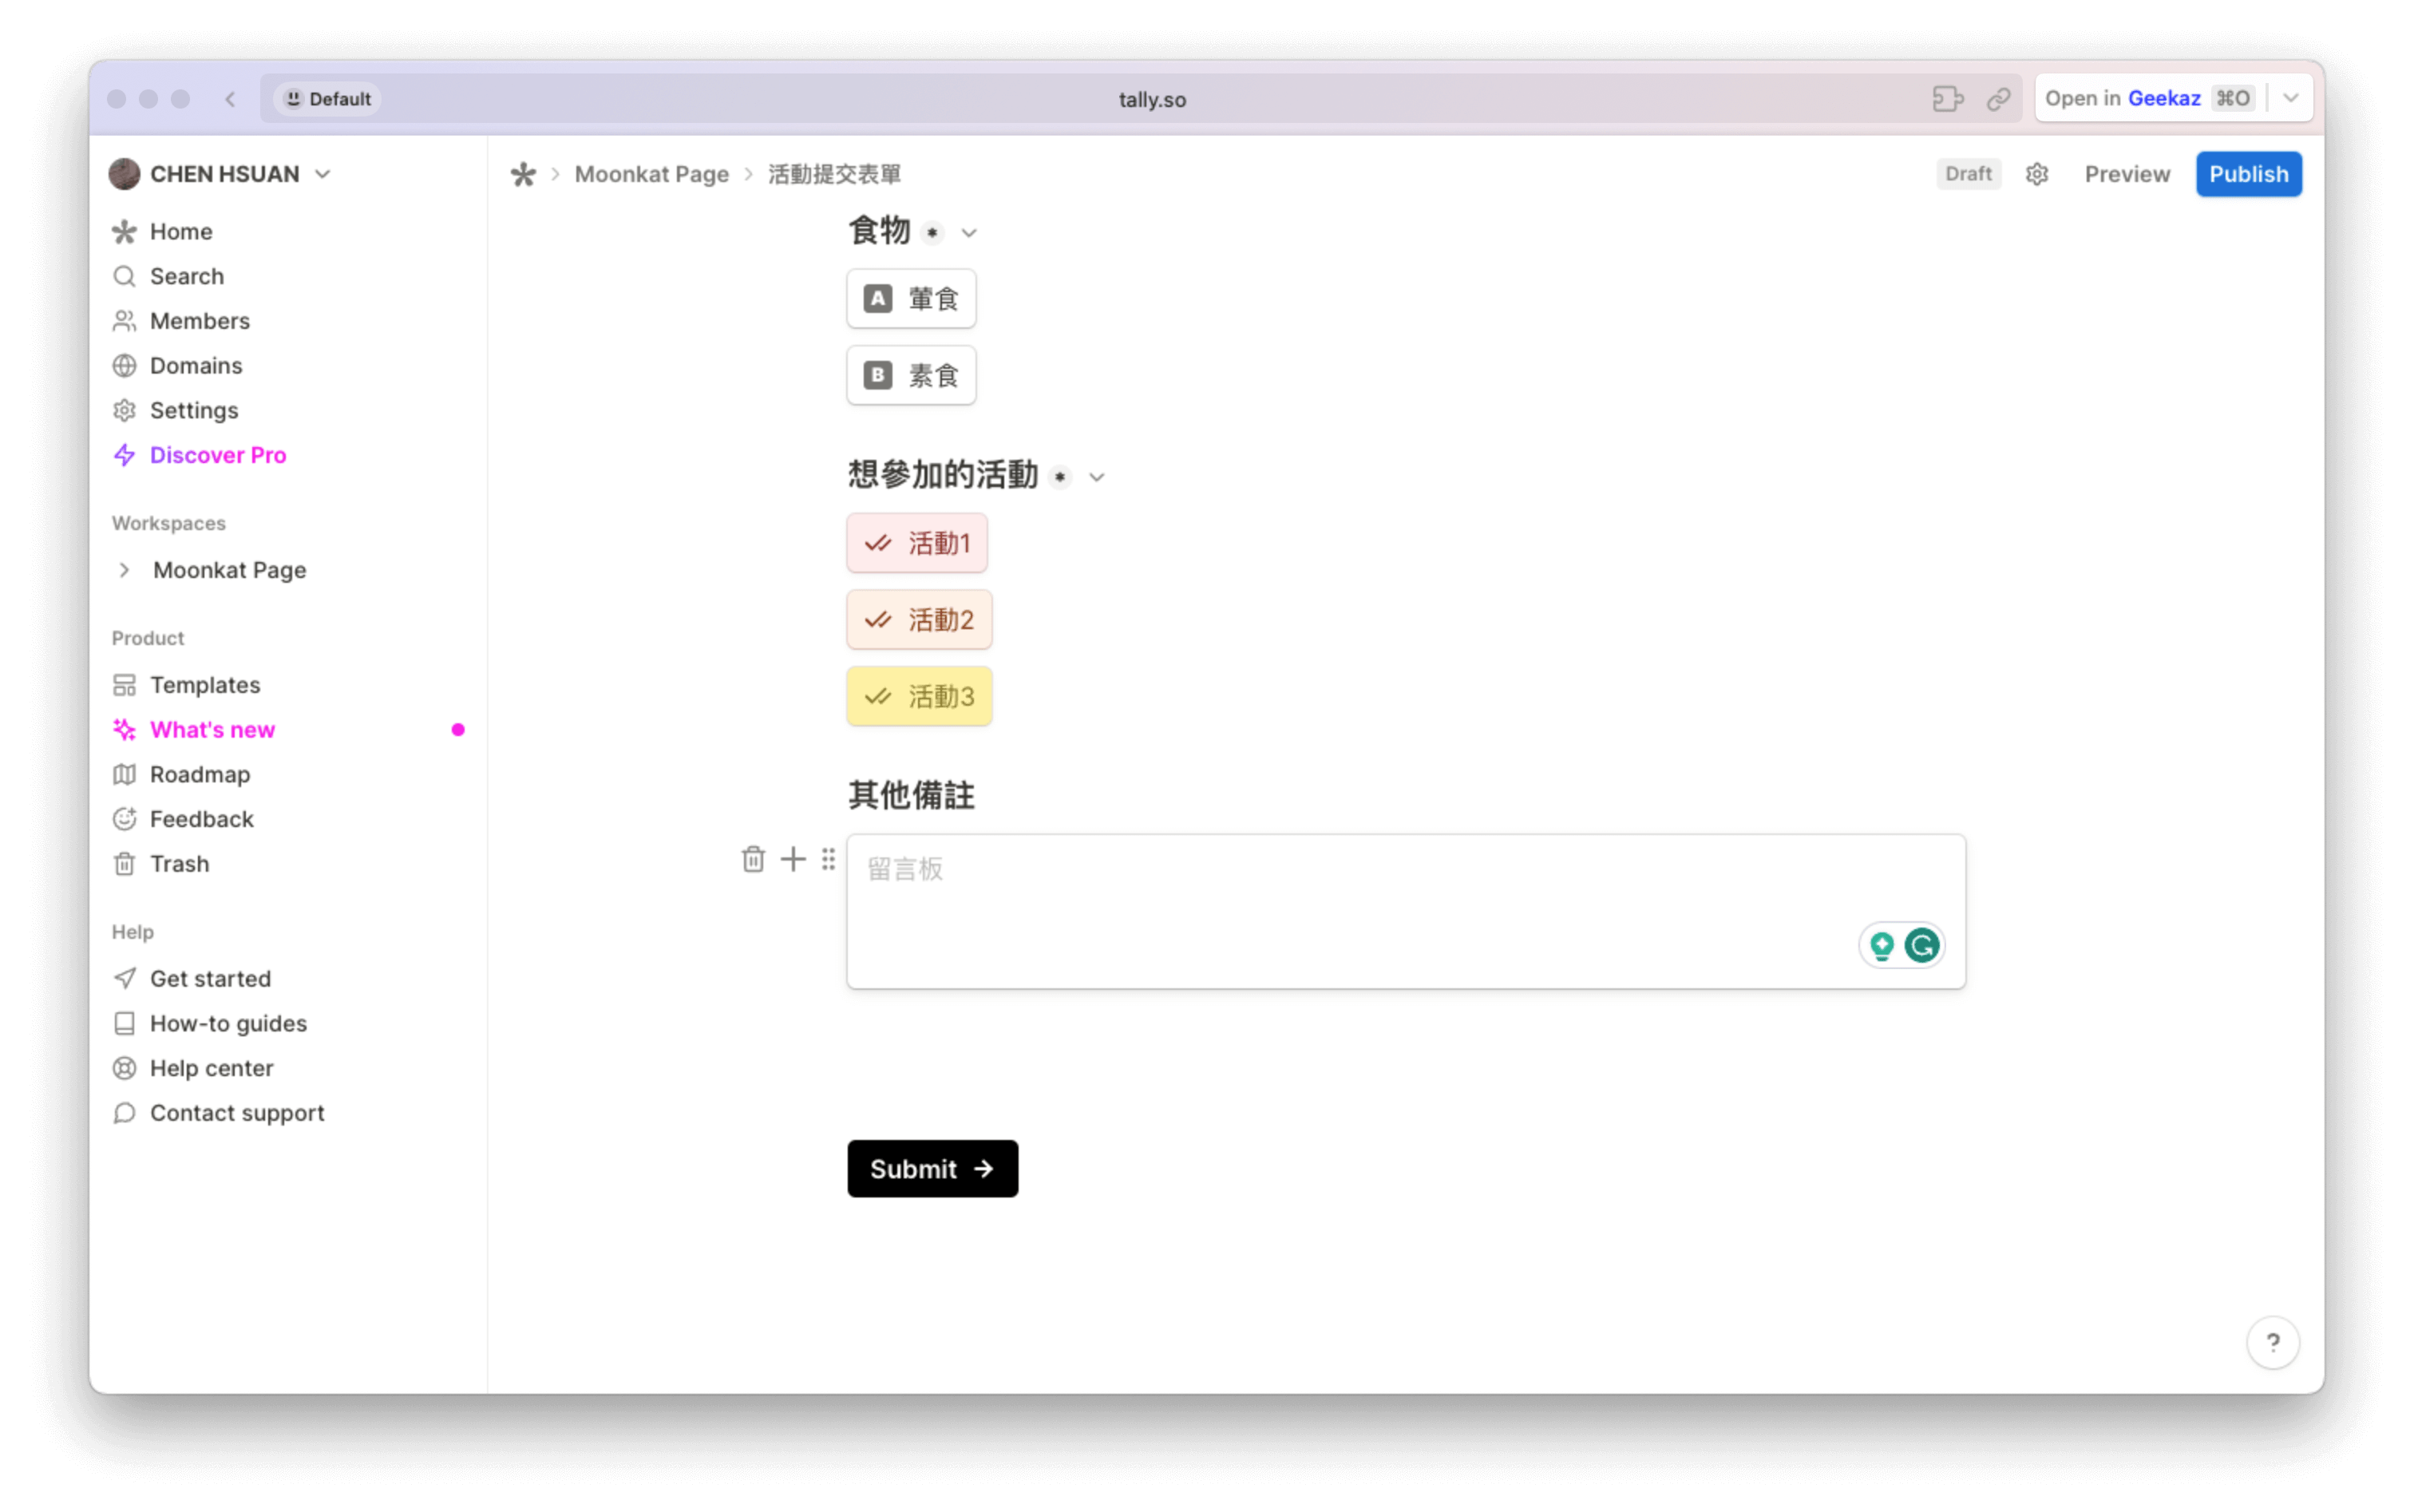Click the 其他備註 question title
This screenshot has height=1512, width=2414.
[910, 795]
